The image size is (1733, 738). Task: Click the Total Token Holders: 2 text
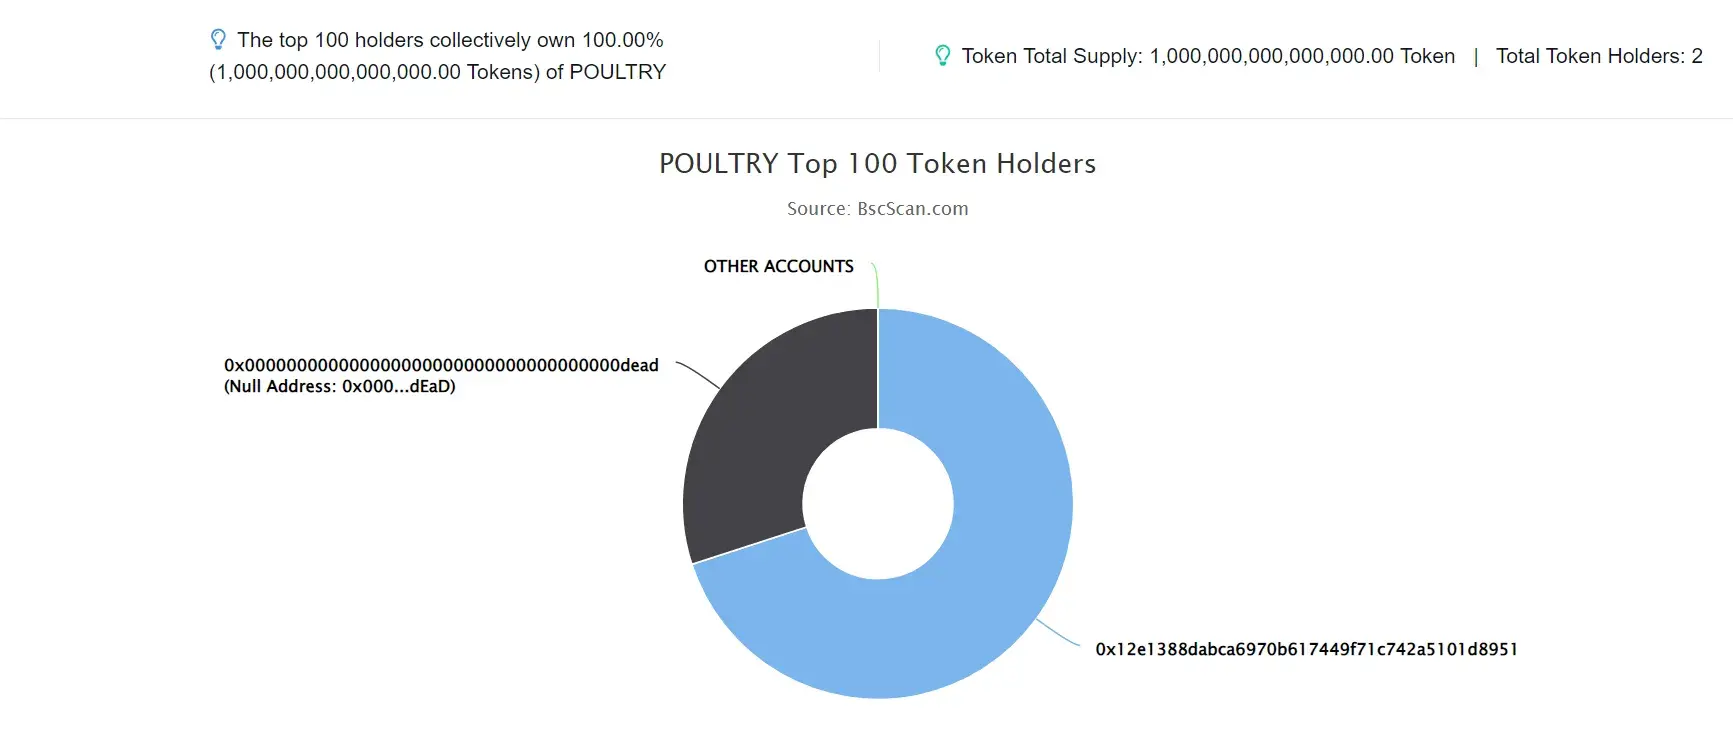click(1599, 56)
